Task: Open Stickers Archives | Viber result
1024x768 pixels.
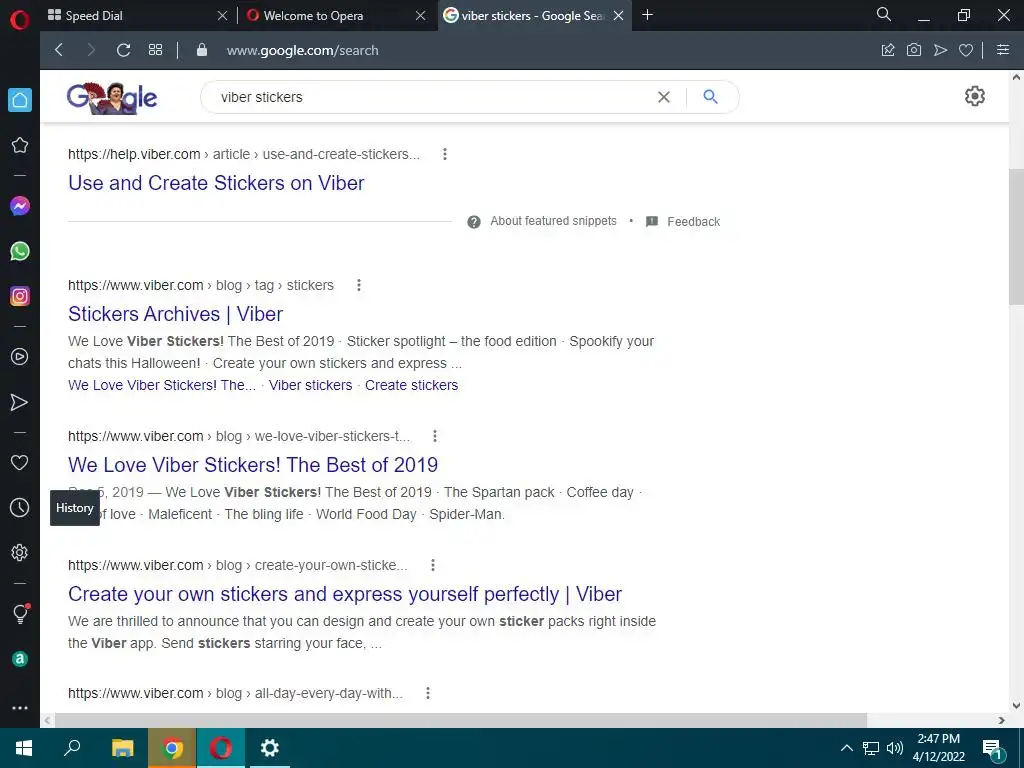Action: pos(176,314)
